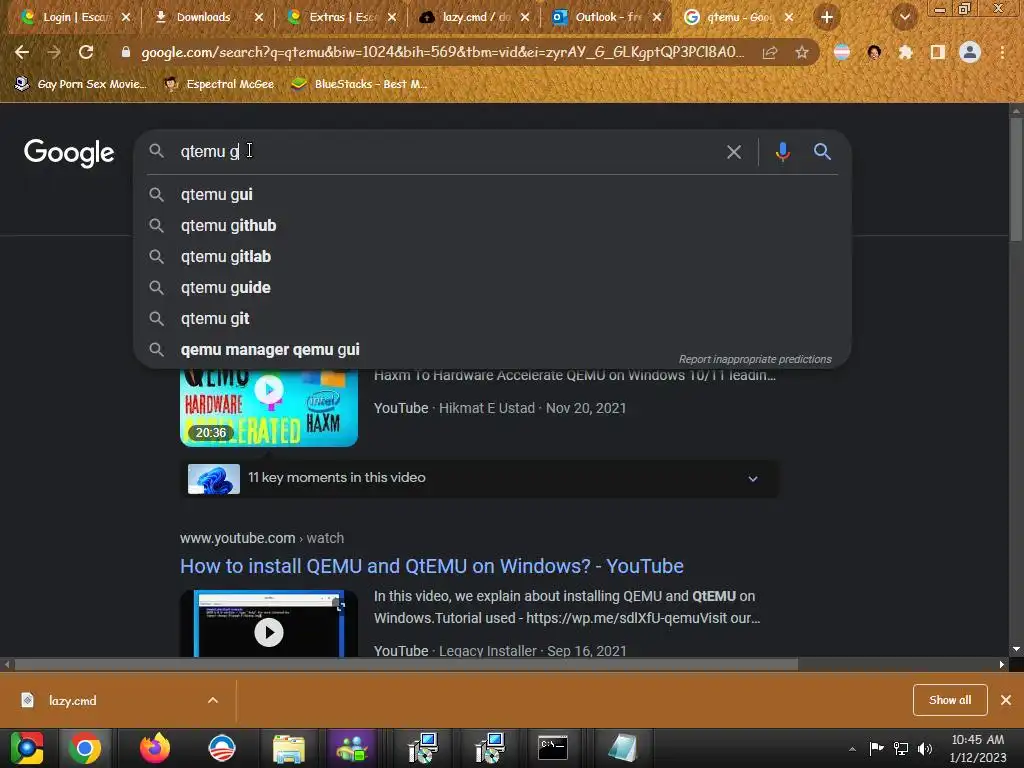Bookmark this page with the star icon

point(801,52)
